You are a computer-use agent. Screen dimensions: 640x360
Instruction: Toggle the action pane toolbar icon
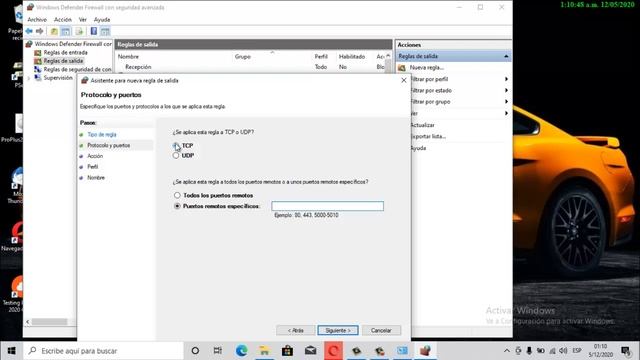(105, 31)
